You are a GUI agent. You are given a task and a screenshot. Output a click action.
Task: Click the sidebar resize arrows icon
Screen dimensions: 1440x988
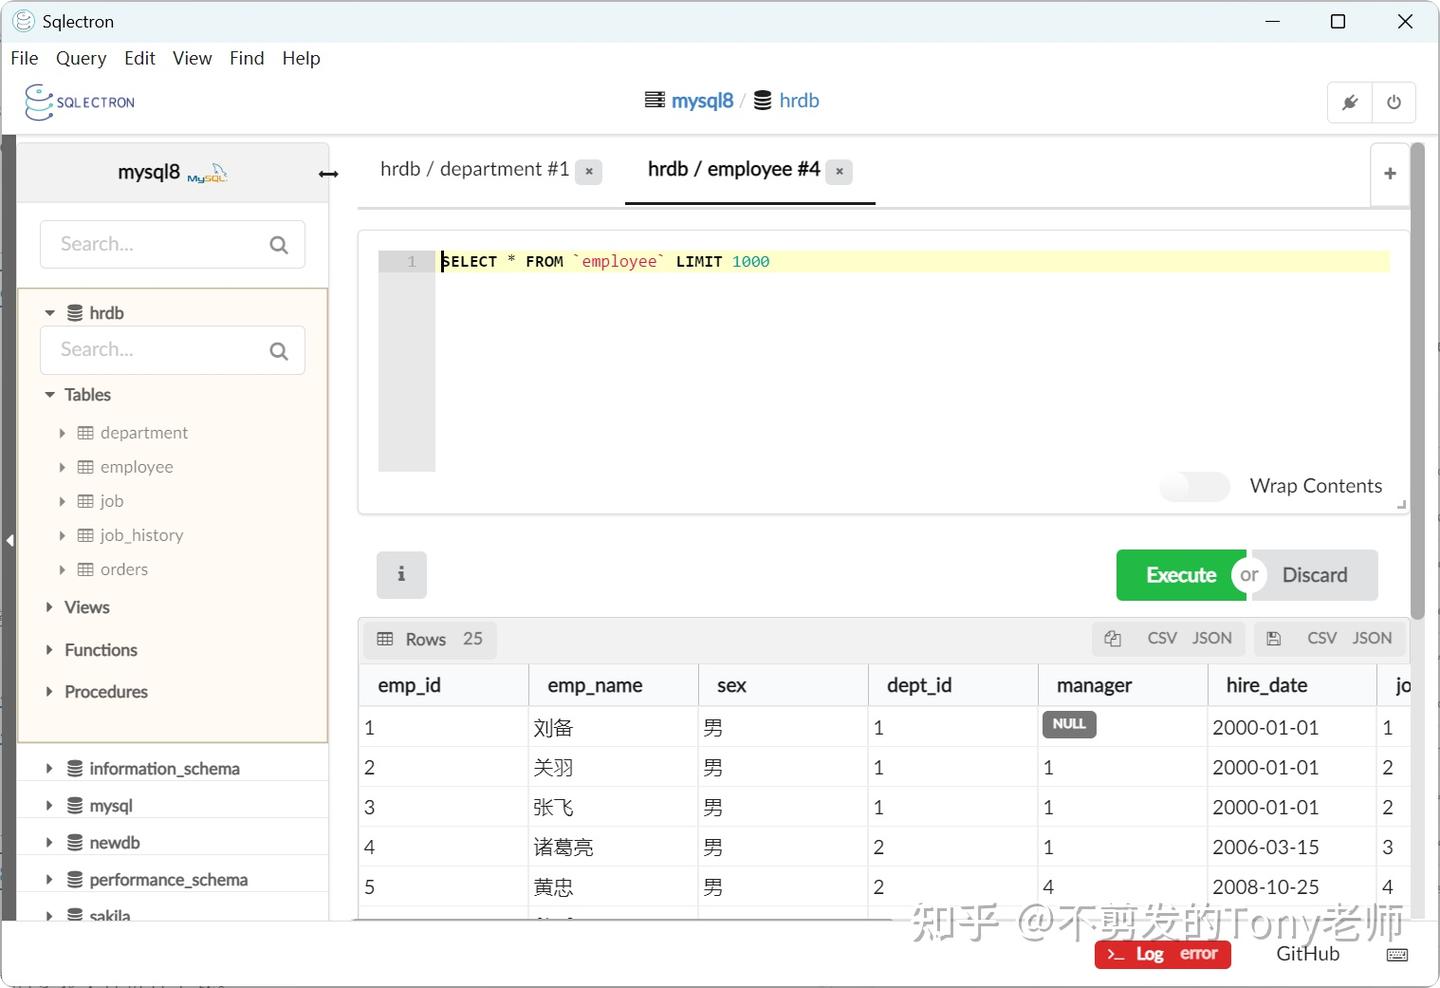pos(328,174)
